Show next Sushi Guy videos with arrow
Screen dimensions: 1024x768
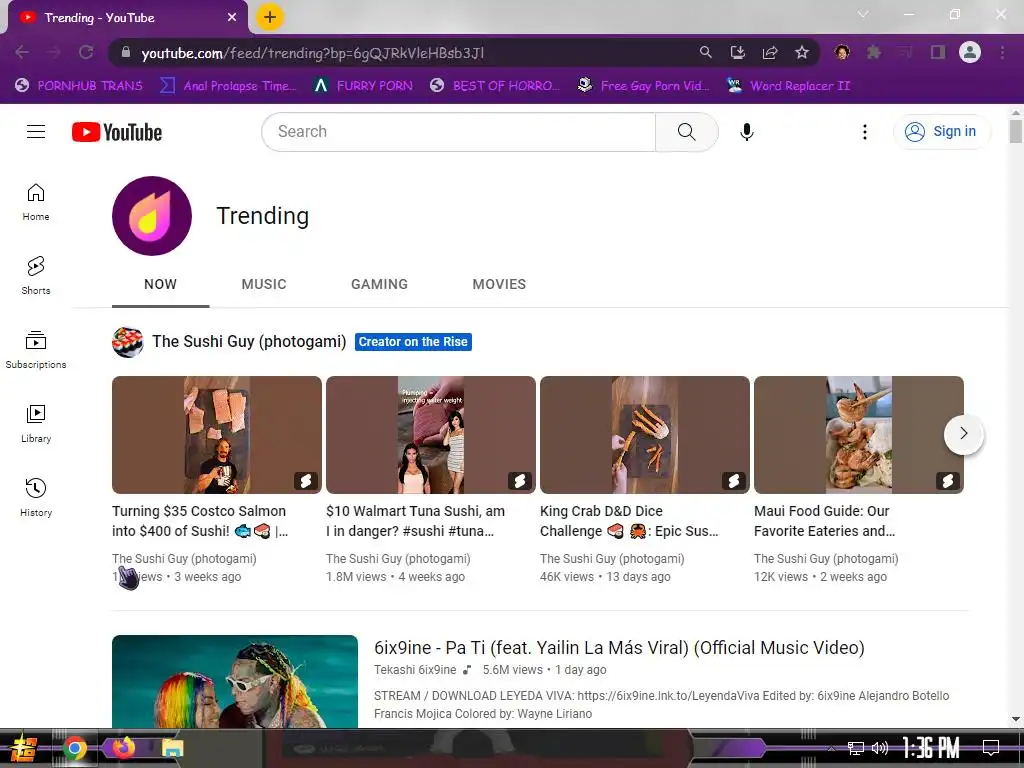963,434
